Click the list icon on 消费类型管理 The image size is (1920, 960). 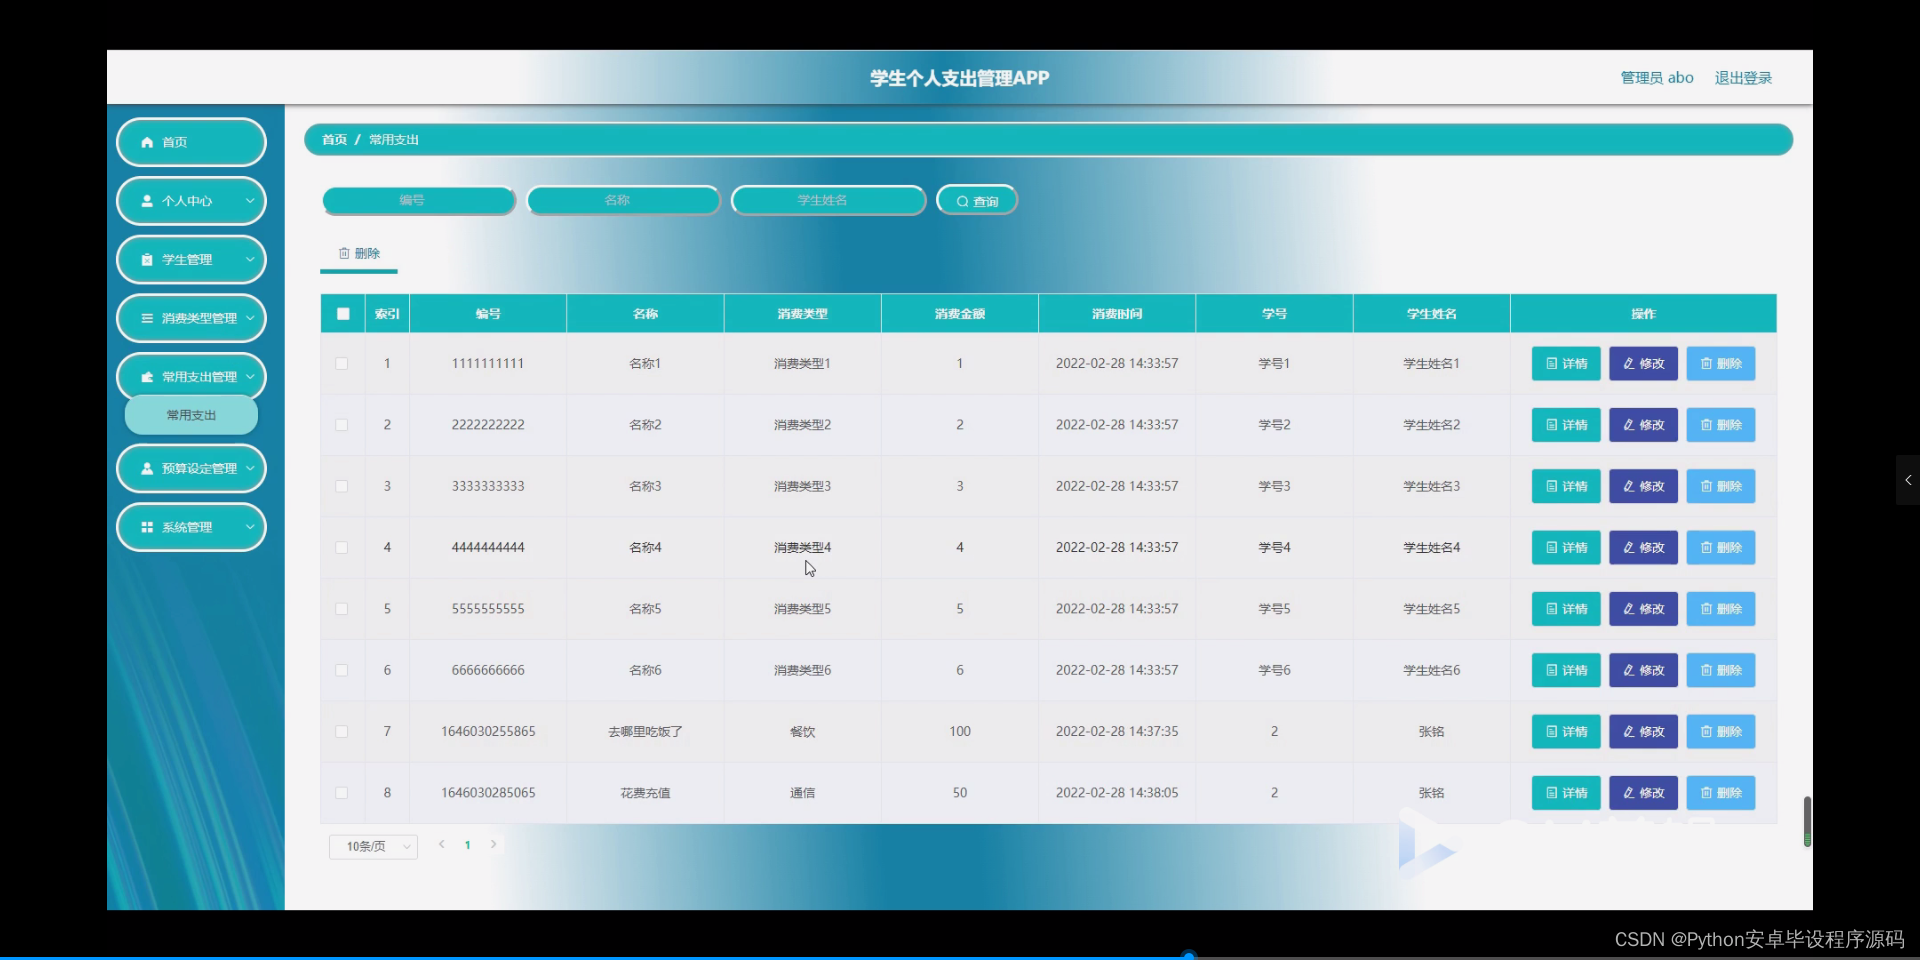tap(146, 318)
